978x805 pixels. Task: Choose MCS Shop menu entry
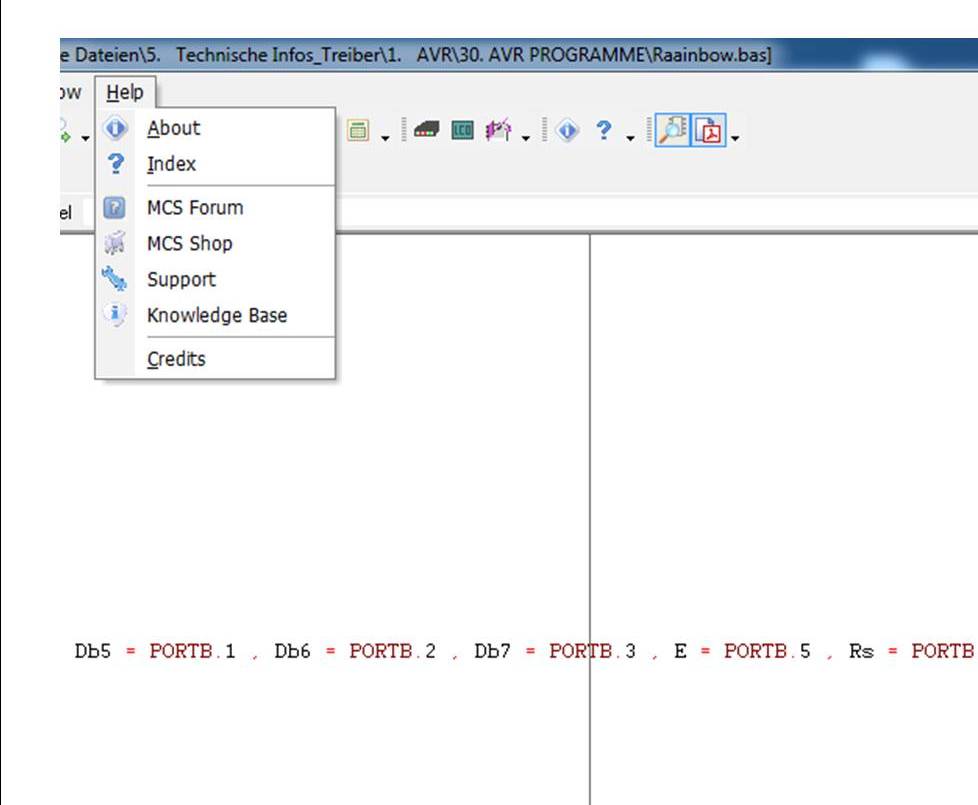point(189,243)
